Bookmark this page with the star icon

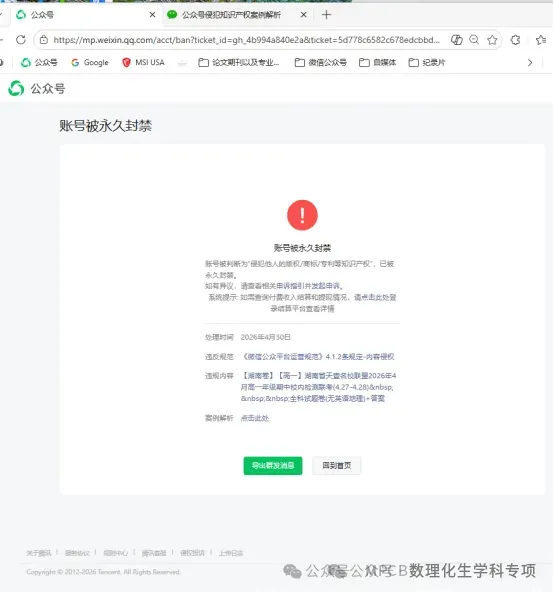(x=492, y=40)
